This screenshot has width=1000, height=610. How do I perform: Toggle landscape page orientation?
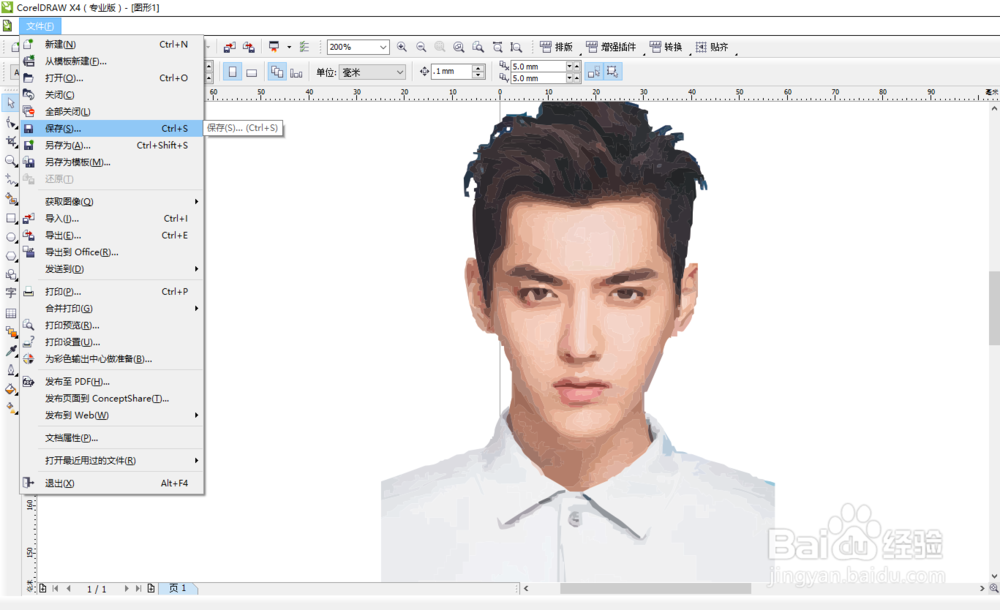(x=251, y=72)
